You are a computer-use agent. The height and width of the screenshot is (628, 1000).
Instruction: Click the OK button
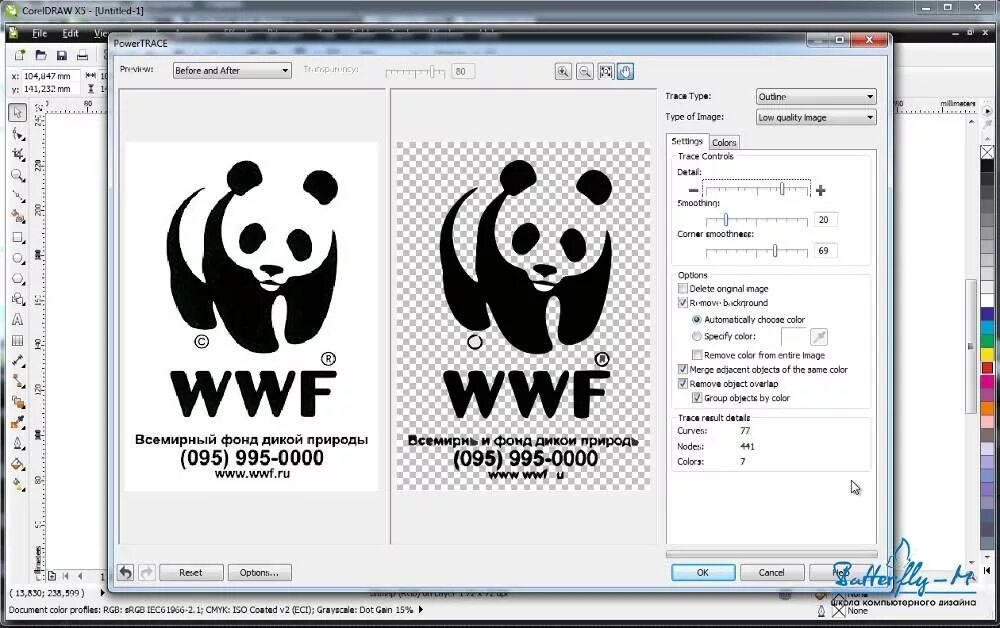pos(703,573)
